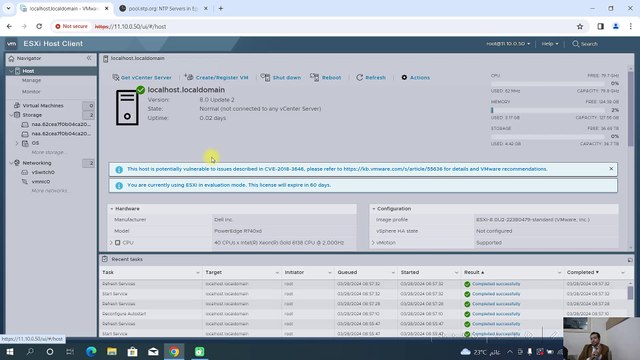Switch to pool.ntp.org browser tab
This screenshot has height=360, width=640.
(x=163, y=9)
